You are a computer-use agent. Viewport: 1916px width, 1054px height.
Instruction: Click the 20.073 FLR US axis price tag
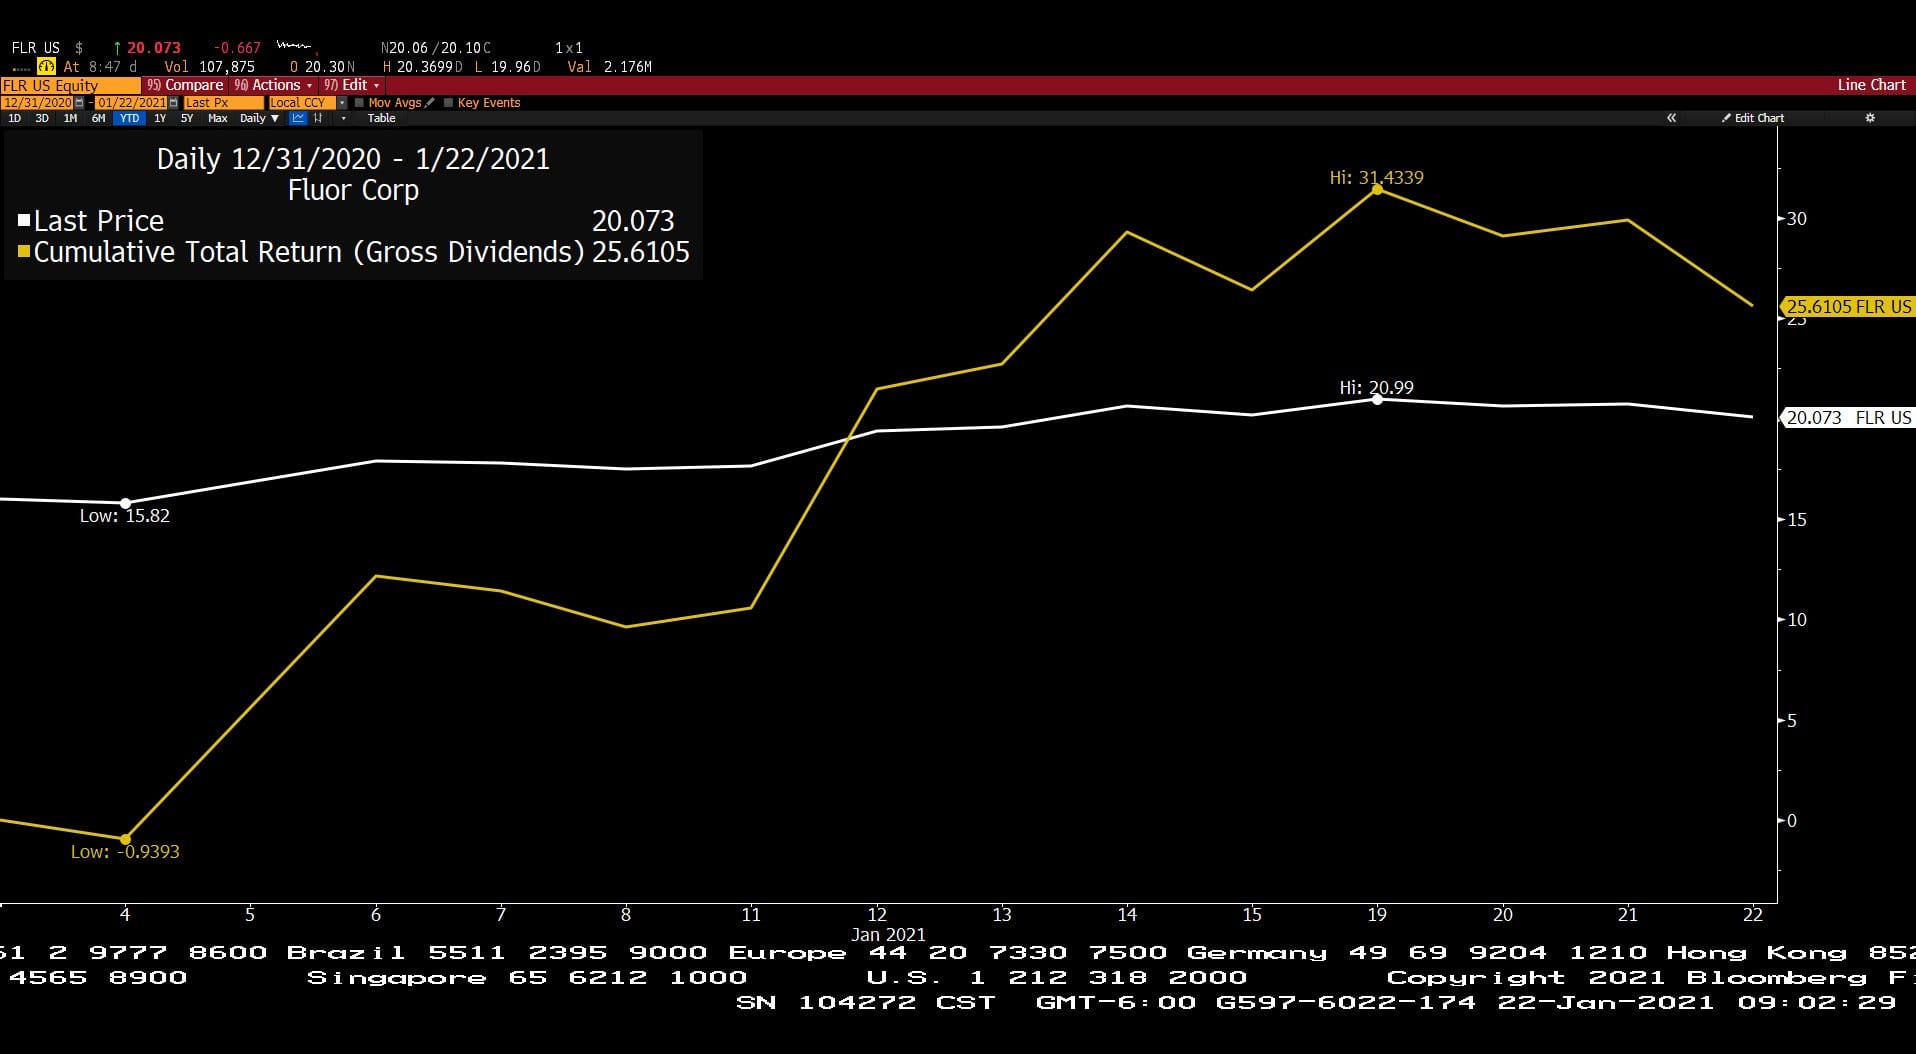pyautogui.click(x=1848, y=418)
